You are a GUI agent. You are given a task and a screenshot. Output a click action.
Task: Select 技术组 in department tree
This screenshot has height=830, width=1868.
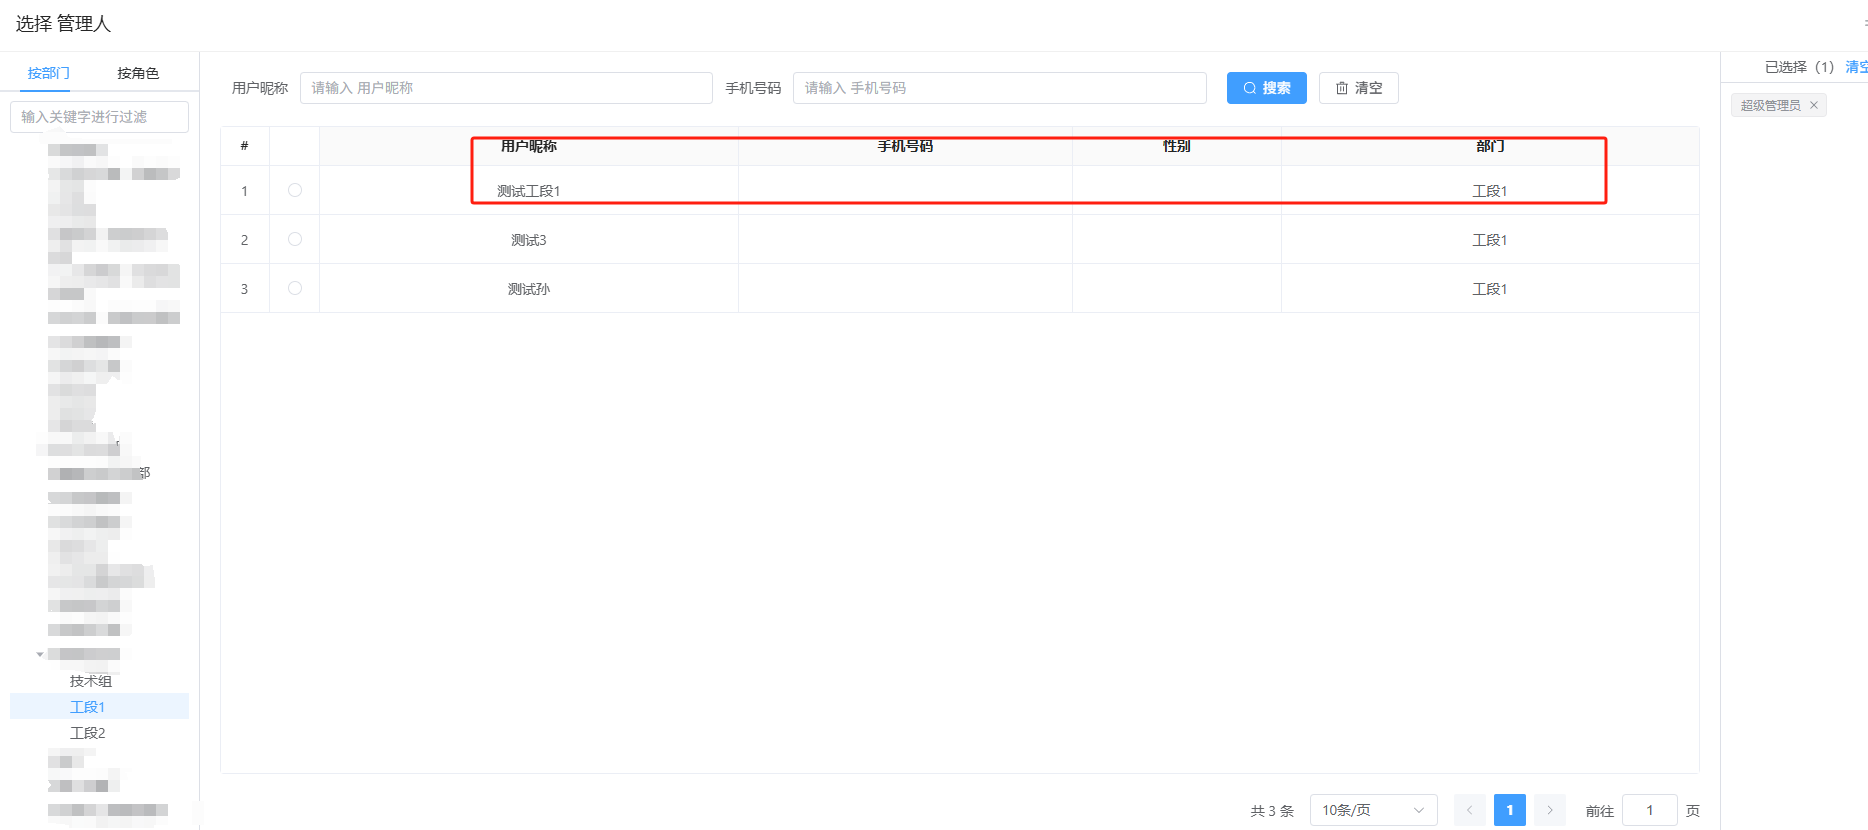(91, 681)
